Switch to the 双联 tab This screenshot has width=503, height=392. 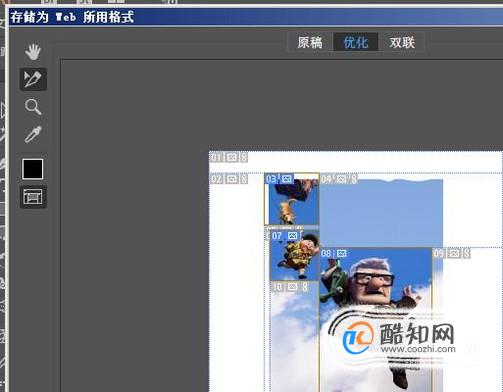(x=402, y=42)
